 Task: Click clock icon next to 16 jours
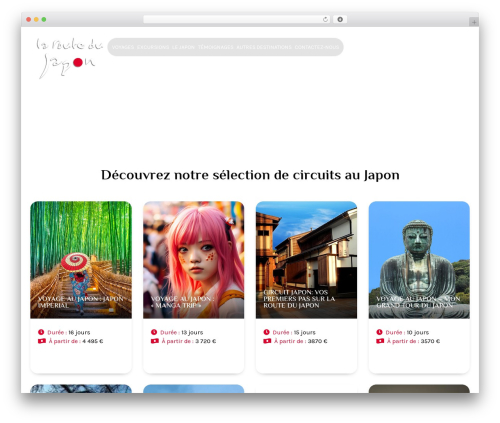(x=41, y=332)
